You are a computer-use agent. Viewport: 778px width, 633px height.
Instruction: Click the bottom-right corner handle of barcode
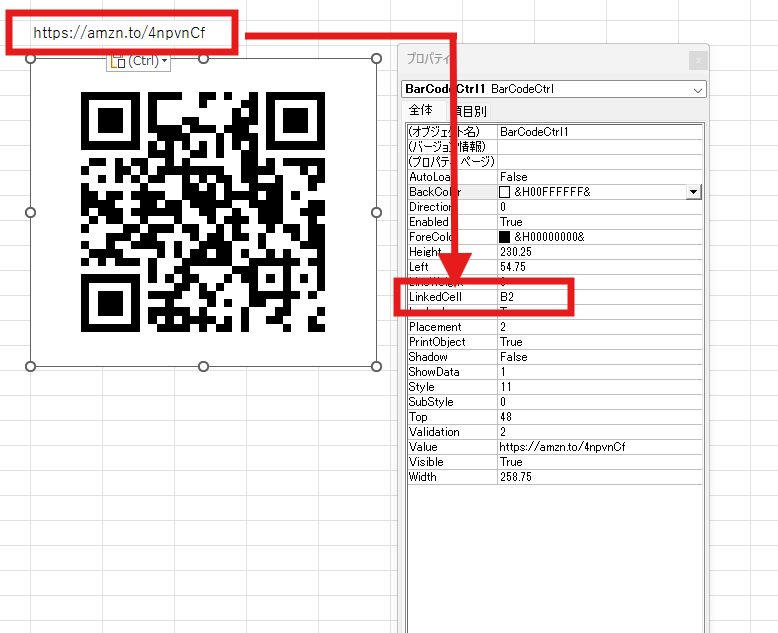click(376, 367)
